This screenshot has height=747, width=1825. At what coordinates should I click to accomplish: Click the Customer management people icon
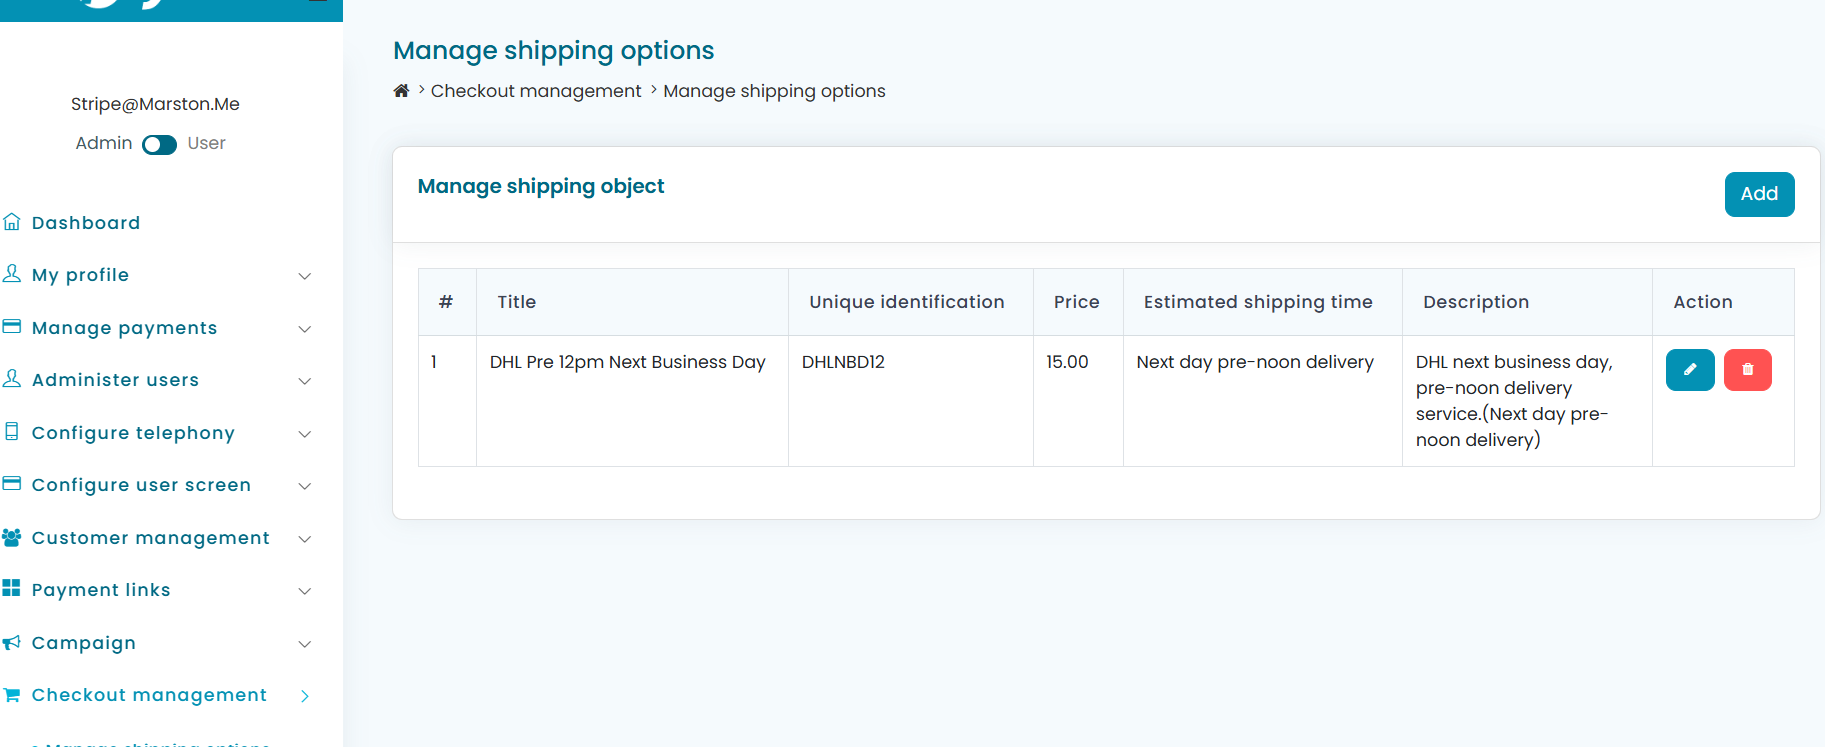12,537
